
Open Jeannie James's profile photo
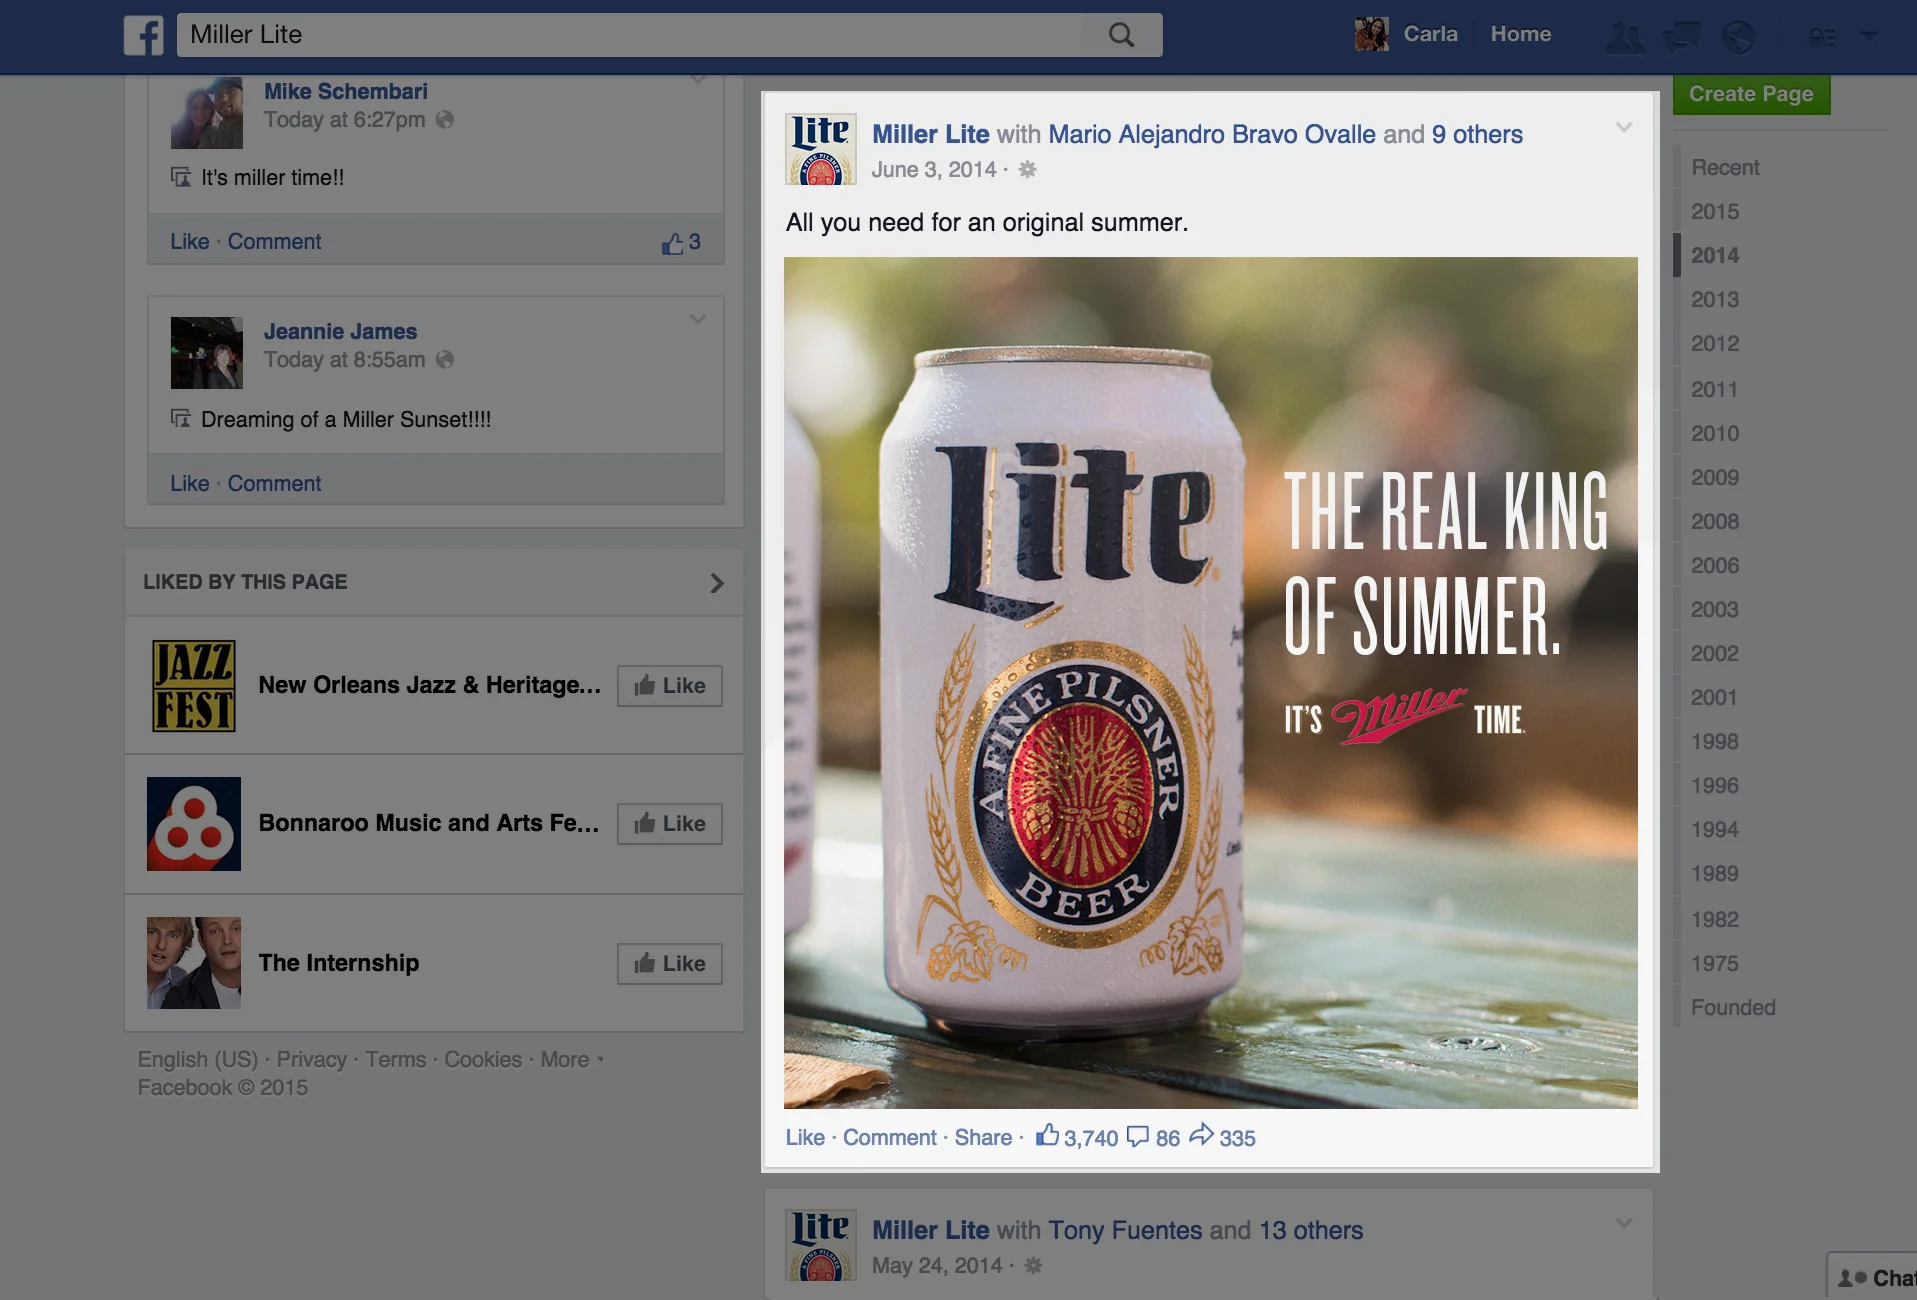coord(207,353)
